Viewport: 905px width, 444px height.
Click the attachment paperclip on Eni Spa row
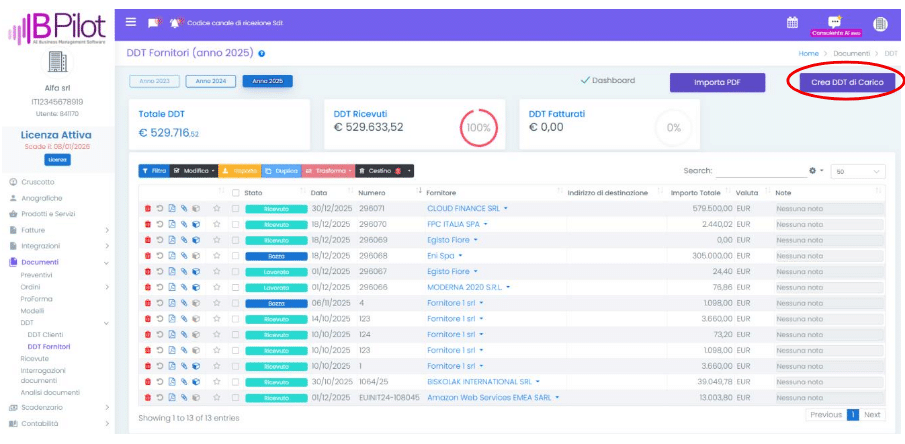183,256
